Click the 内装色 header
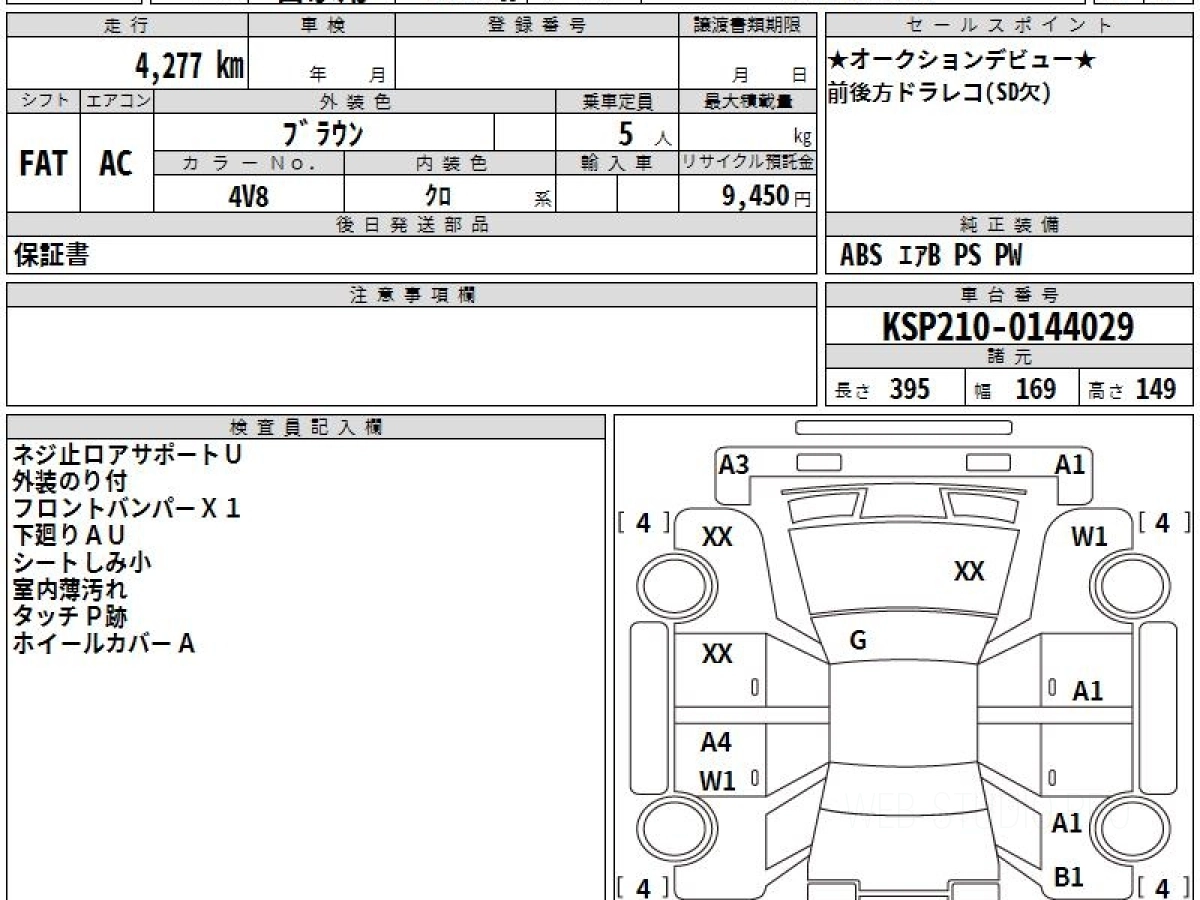The width and height of the screenshot is (1200, 900). (450, 164)
